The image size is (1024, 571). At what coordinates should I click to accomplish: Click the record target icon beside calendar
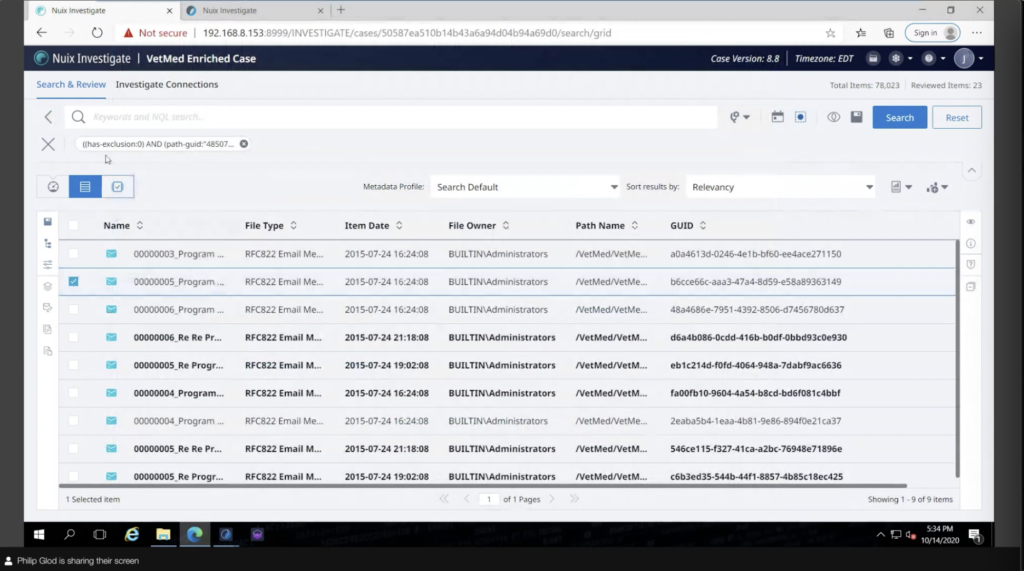tap(801, 117)
